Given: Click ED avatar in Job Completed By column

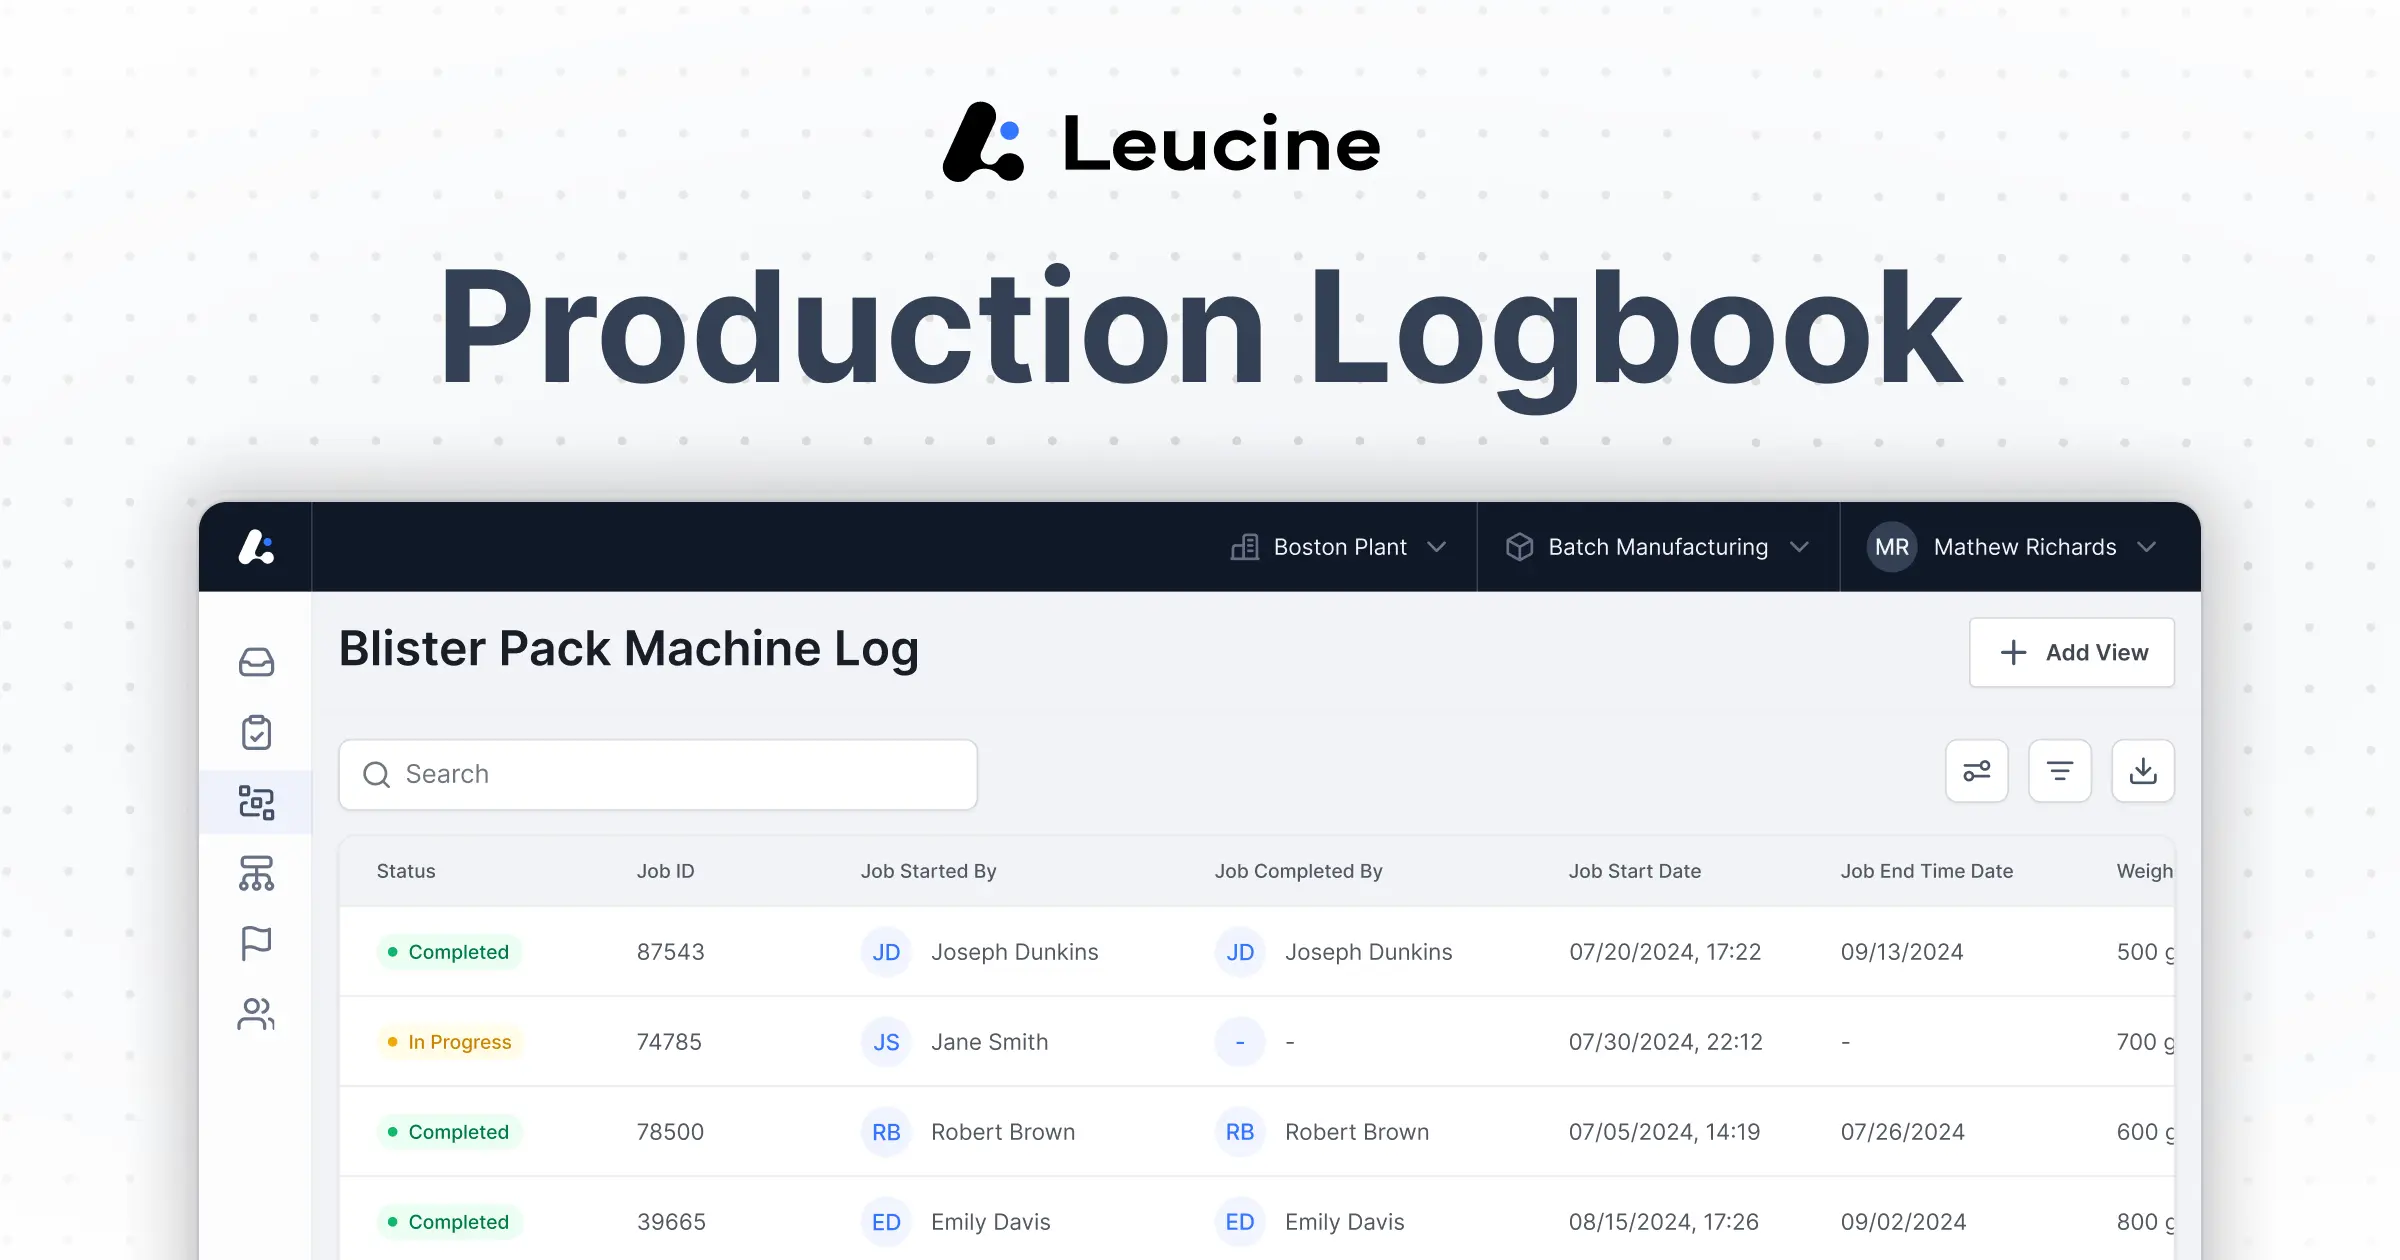Looking at the screenshot, I should click(1240, 1222).
